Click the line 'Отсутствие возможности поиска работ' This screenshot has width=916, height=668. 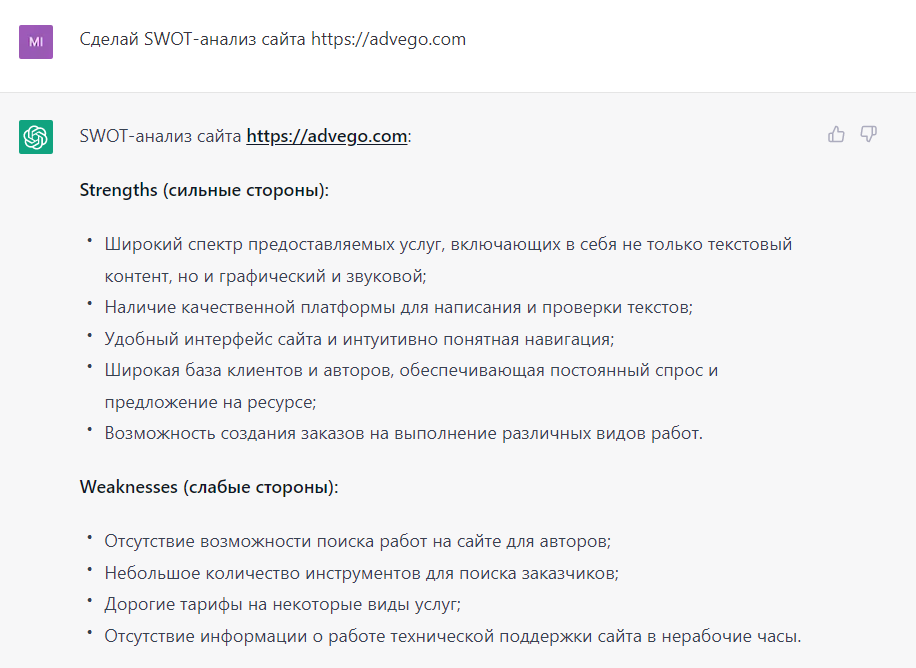tap(358, 541)
